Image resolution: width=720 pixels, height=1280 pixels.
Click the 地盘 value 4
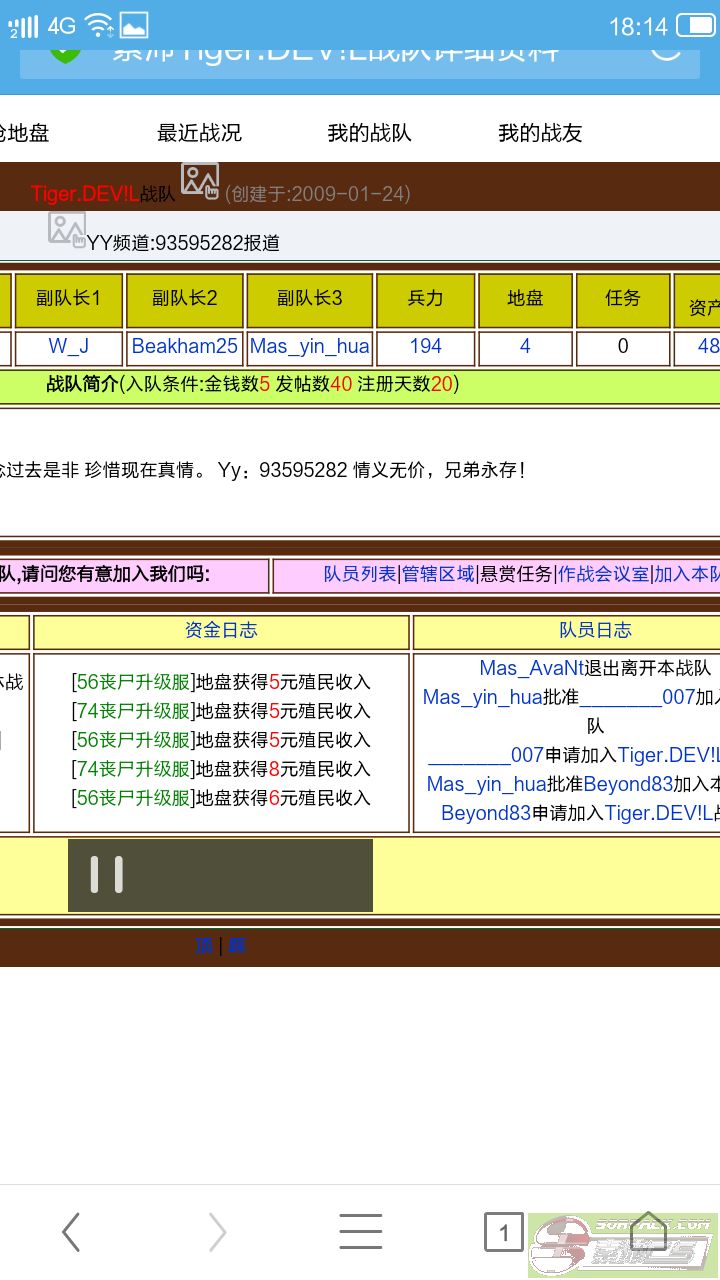pos(525,346)
